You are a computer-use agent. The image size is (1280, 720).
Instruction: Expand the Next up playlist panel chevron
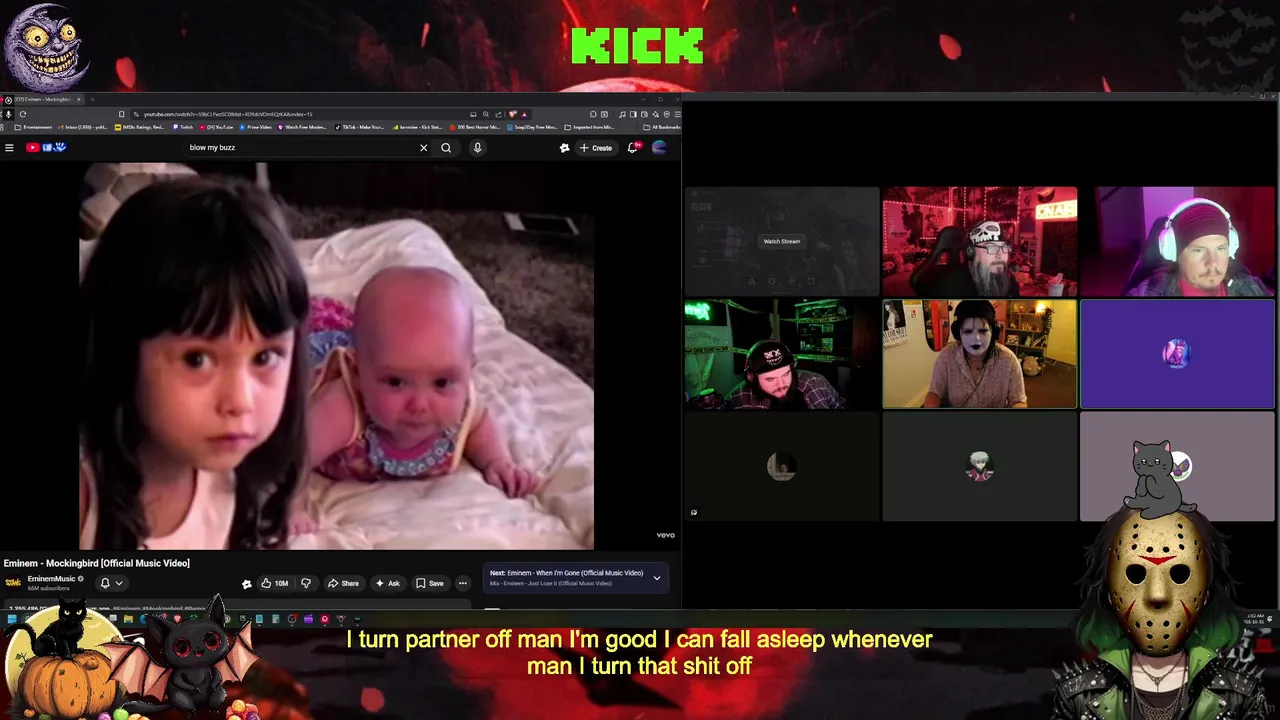coord(657,578)
